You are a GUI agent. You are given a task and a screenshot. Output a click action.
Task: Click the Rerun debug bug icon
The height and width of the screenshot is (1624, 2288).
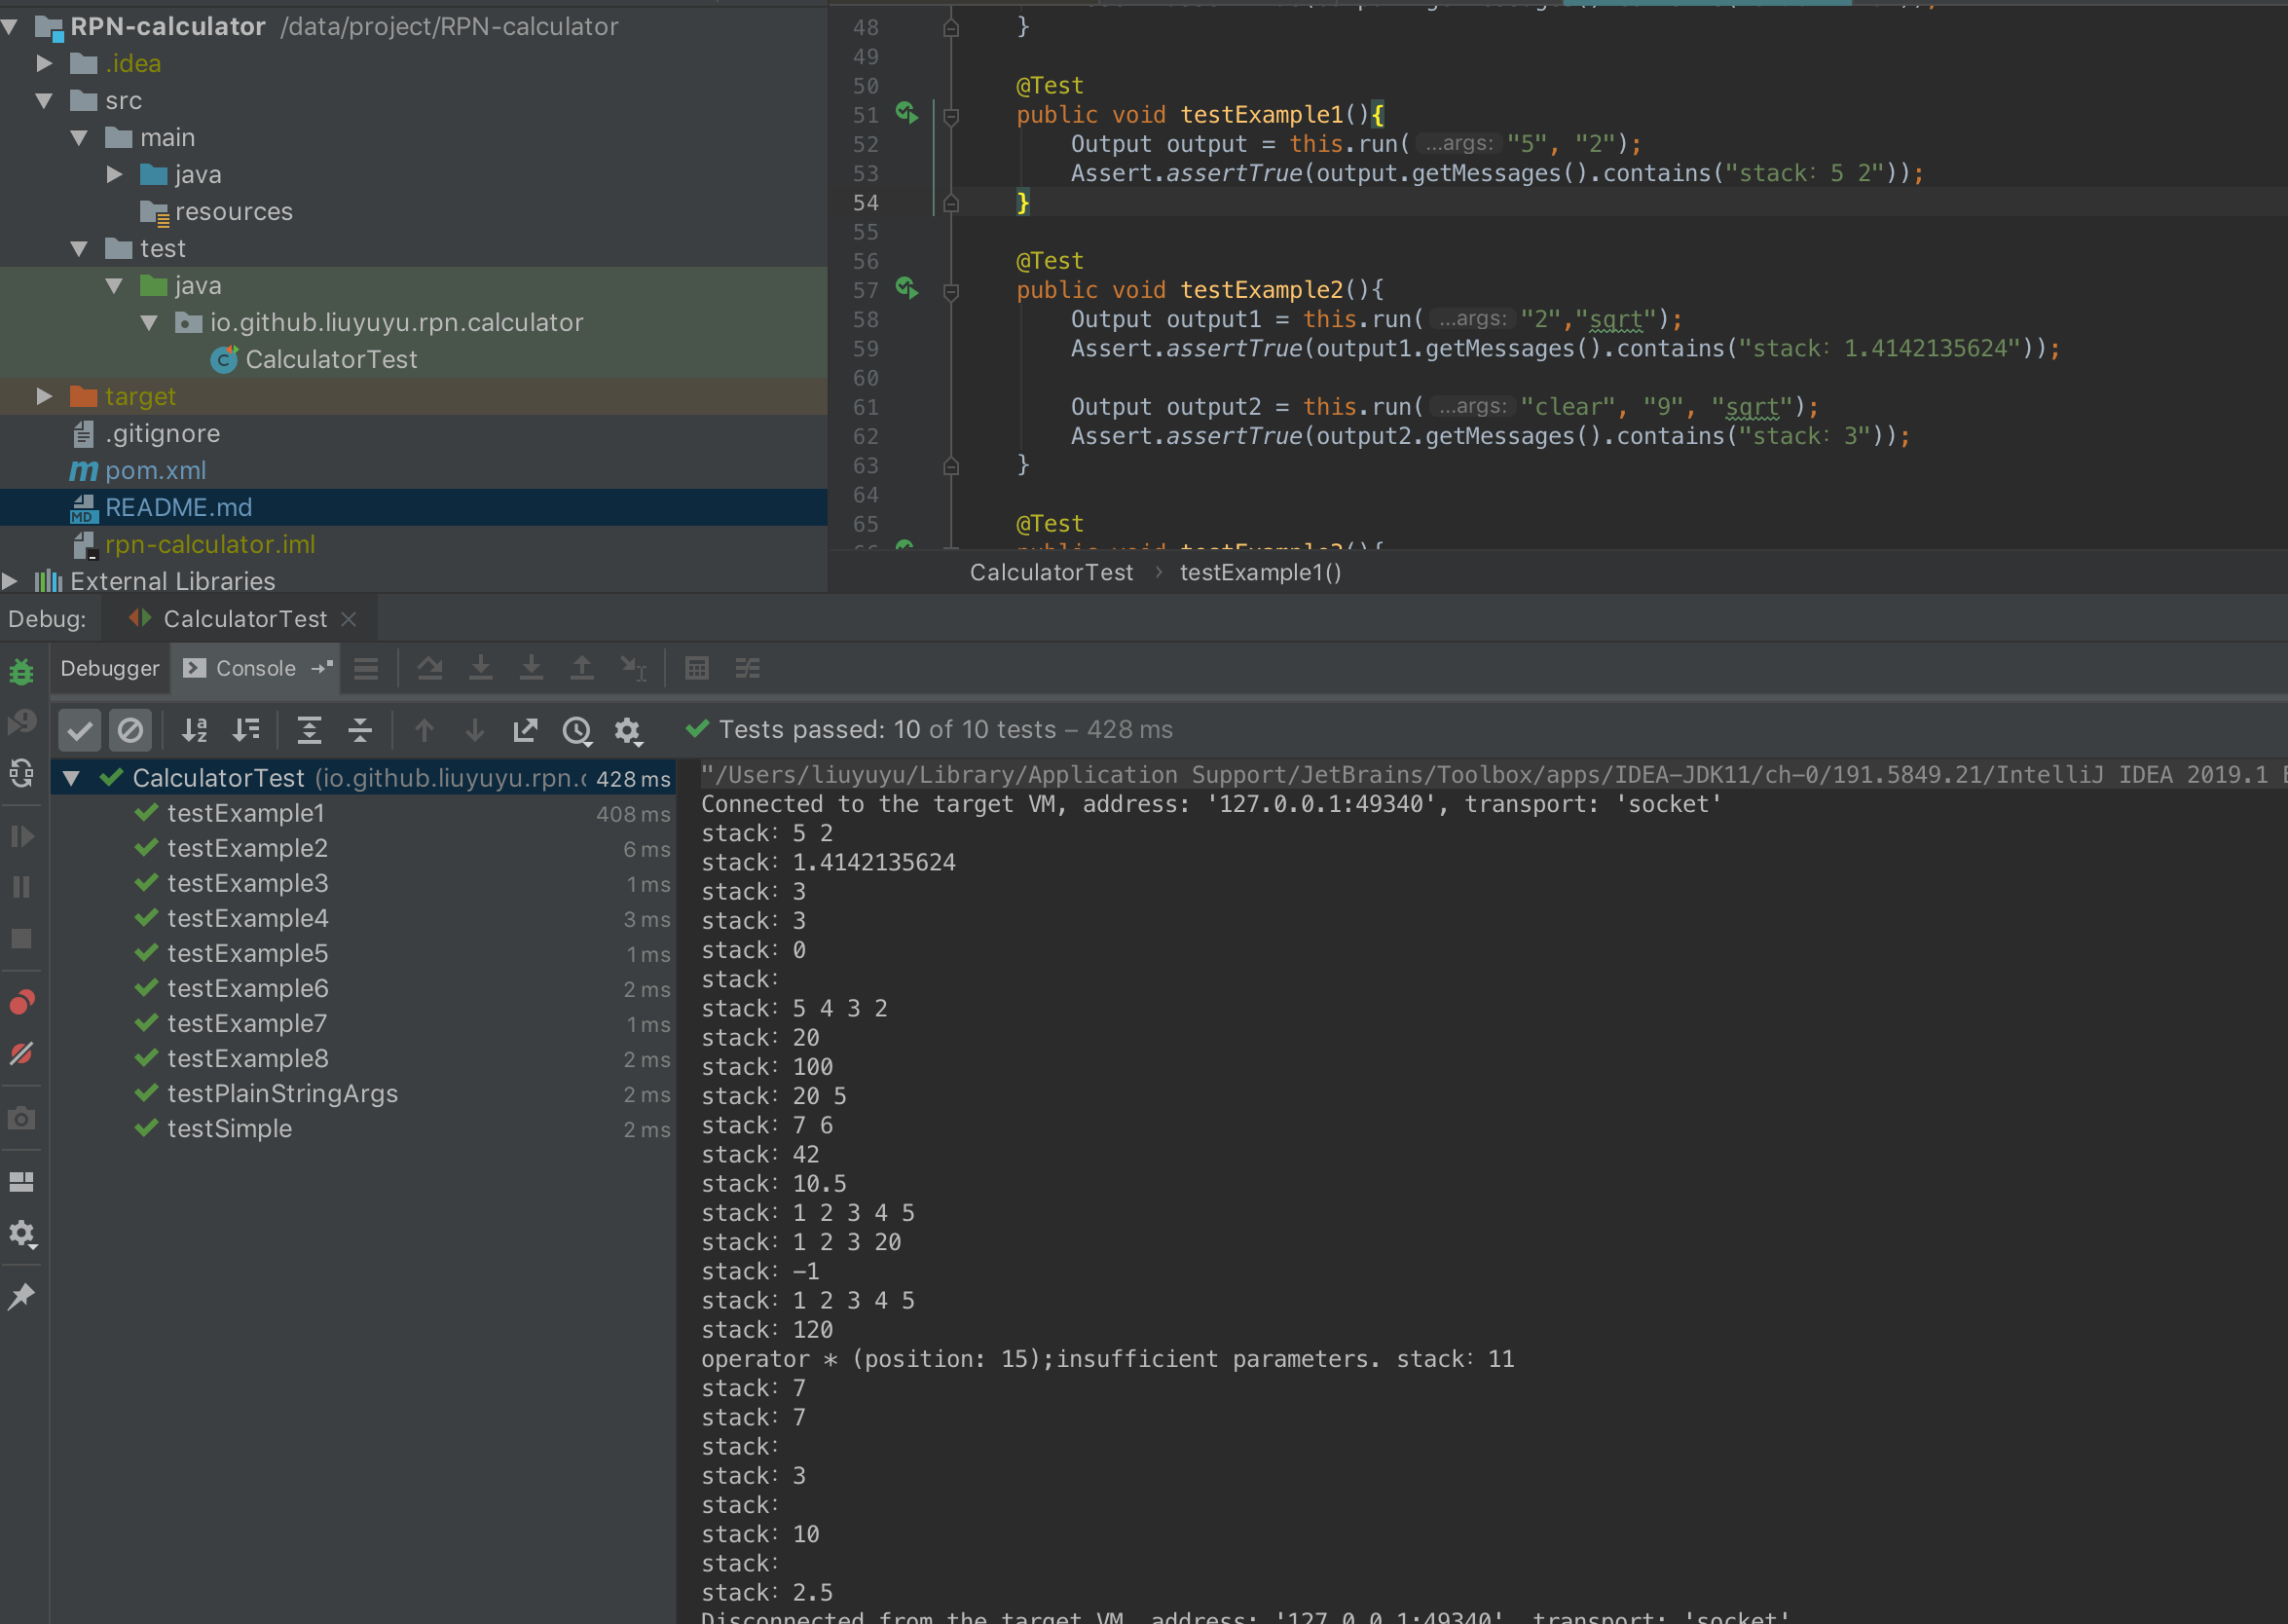pyautogui.click(x=21, y=671)
